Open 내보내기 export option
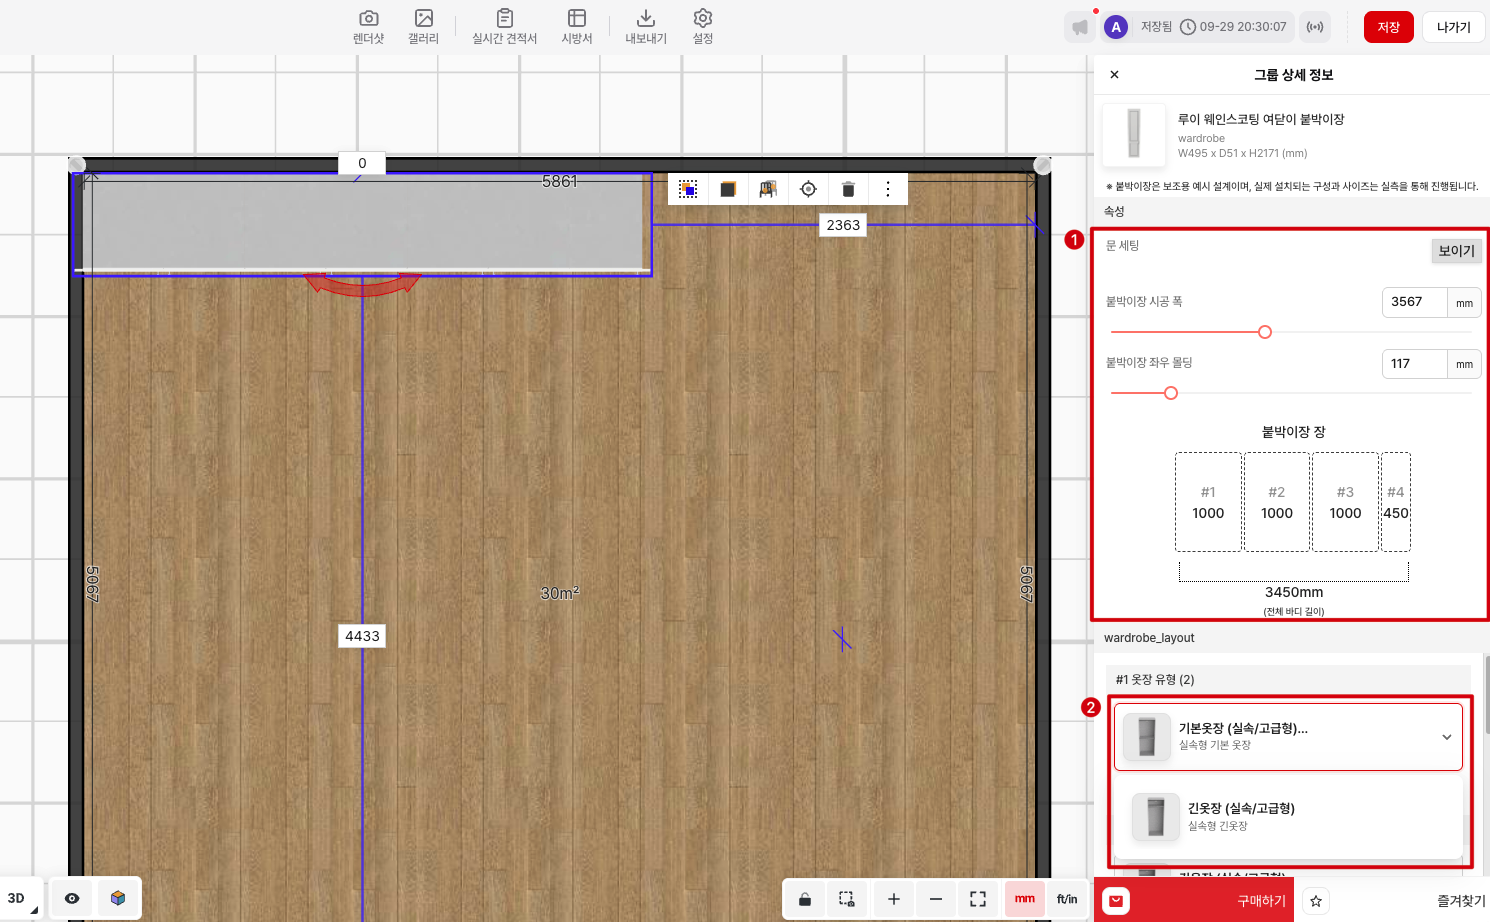 [645, 26]
